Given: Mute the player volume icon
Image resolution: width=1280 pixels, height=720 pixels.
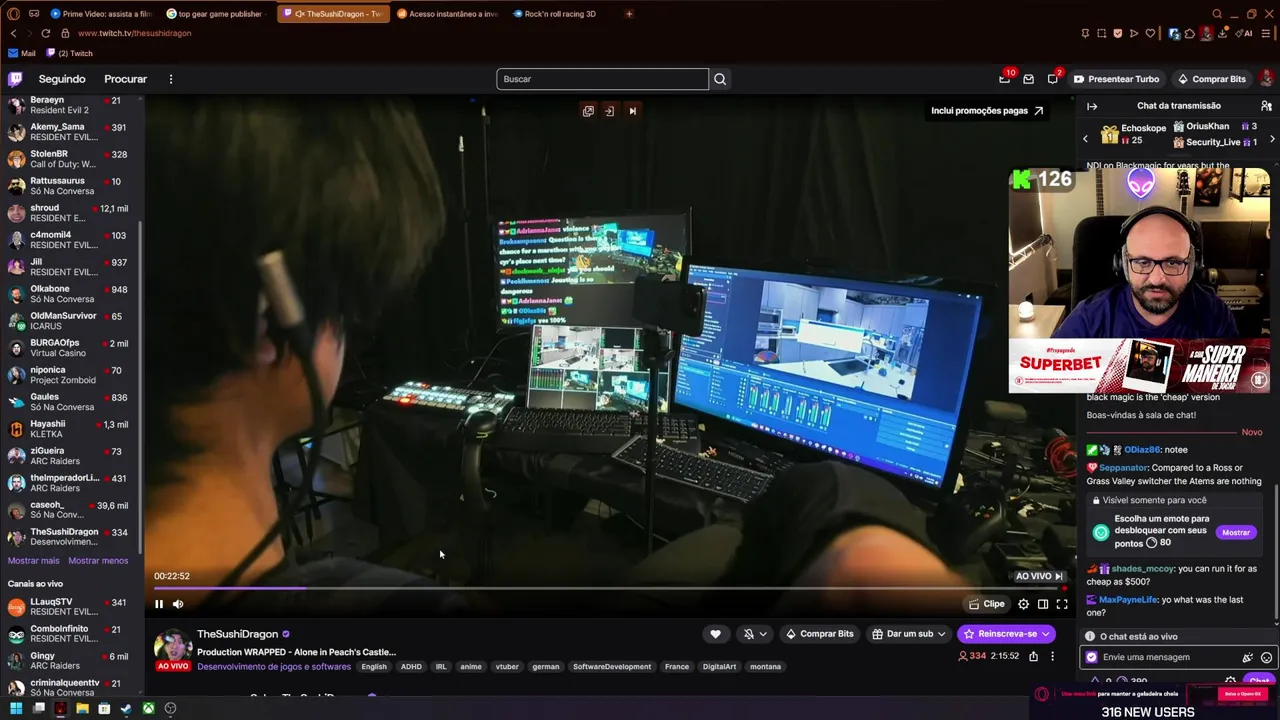Looking at the screenshot, I should [178, 604].
